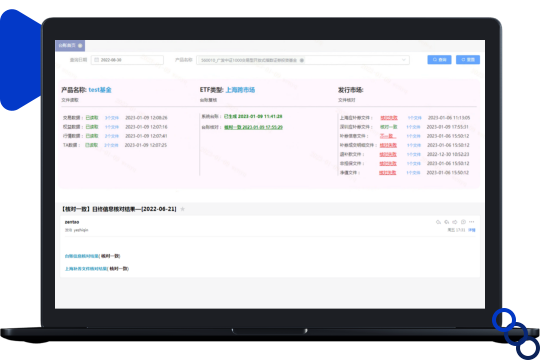The image size is (540, 360).
Task: Click the reply icon in email header
Action: (438, 222)
